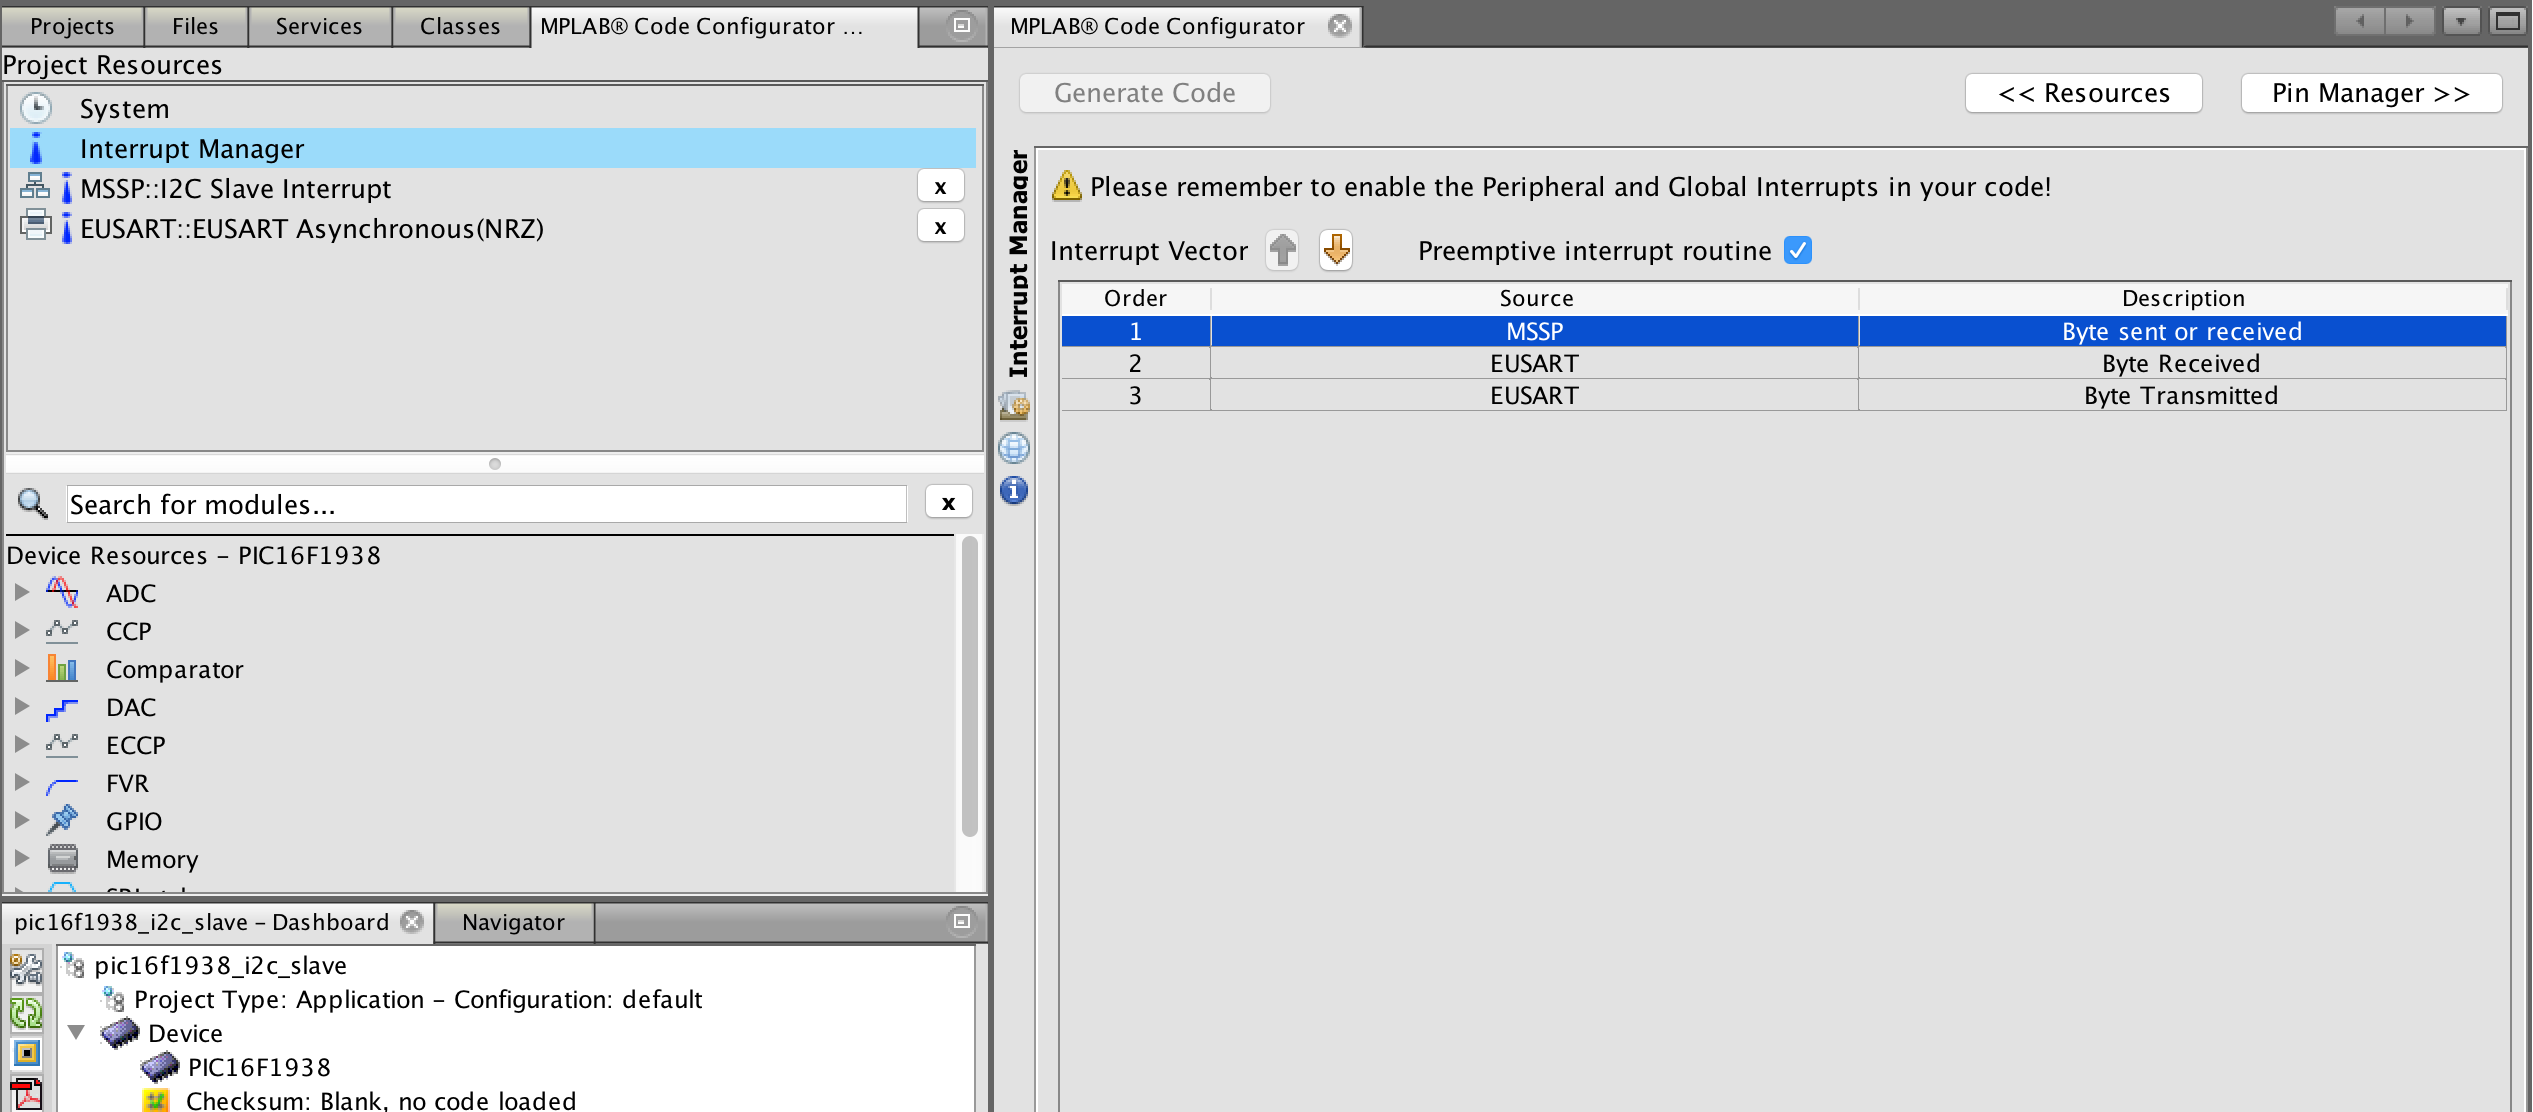The image size is (2533, 1112).
Task: Open the Navigator tab
Action: pos(513,922)
